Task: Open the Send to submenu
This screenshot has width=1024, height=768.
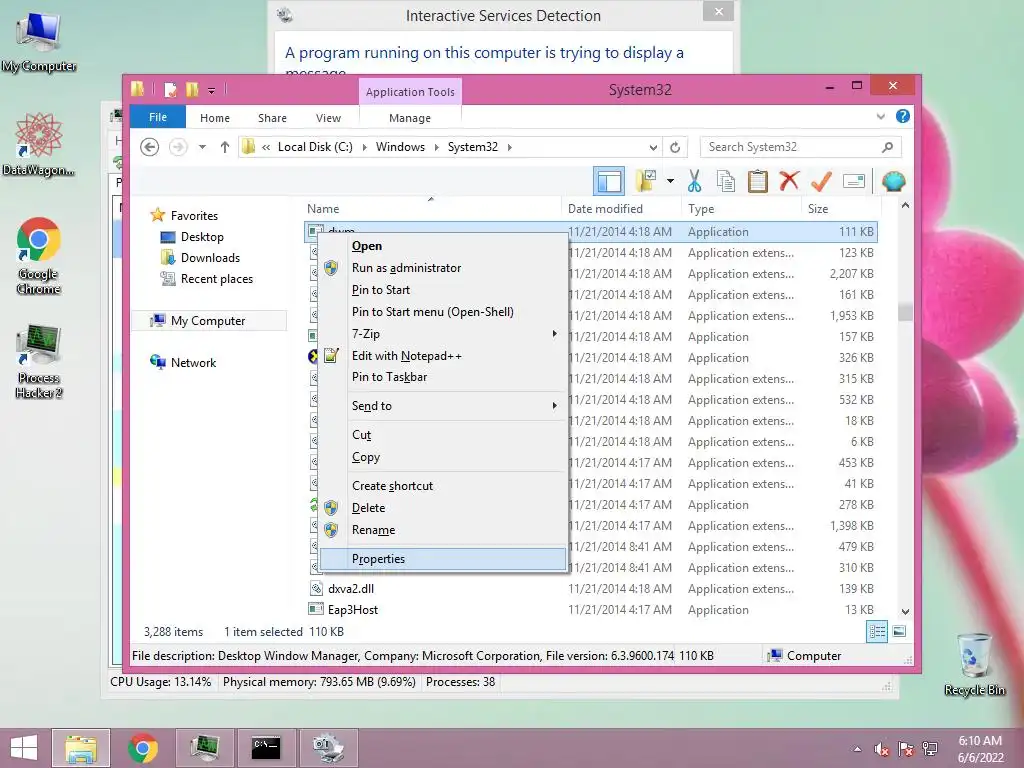Action: pyautogui.click(x=443, y=406)
